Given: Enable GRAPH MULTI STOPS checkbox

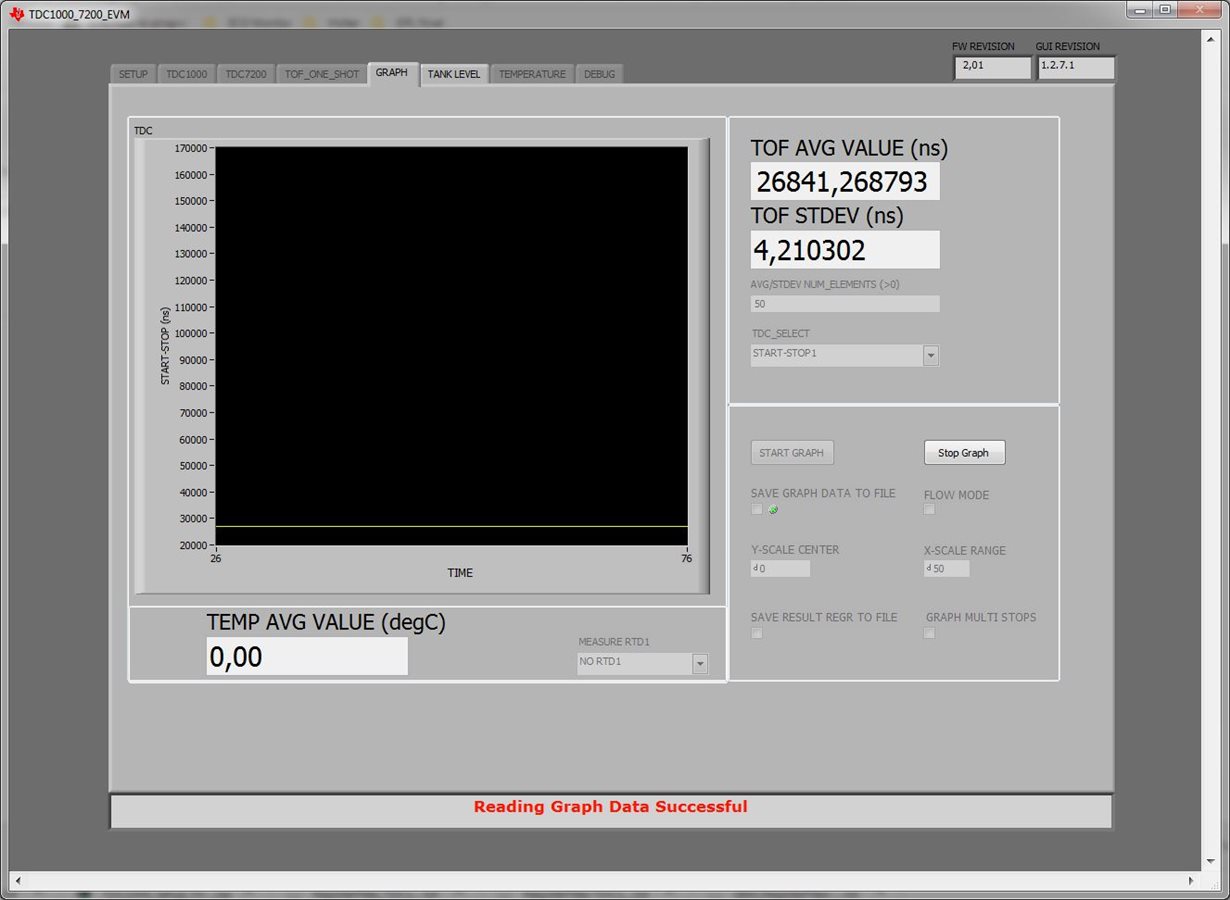Looking at the screenshot, I should [929, 633].
